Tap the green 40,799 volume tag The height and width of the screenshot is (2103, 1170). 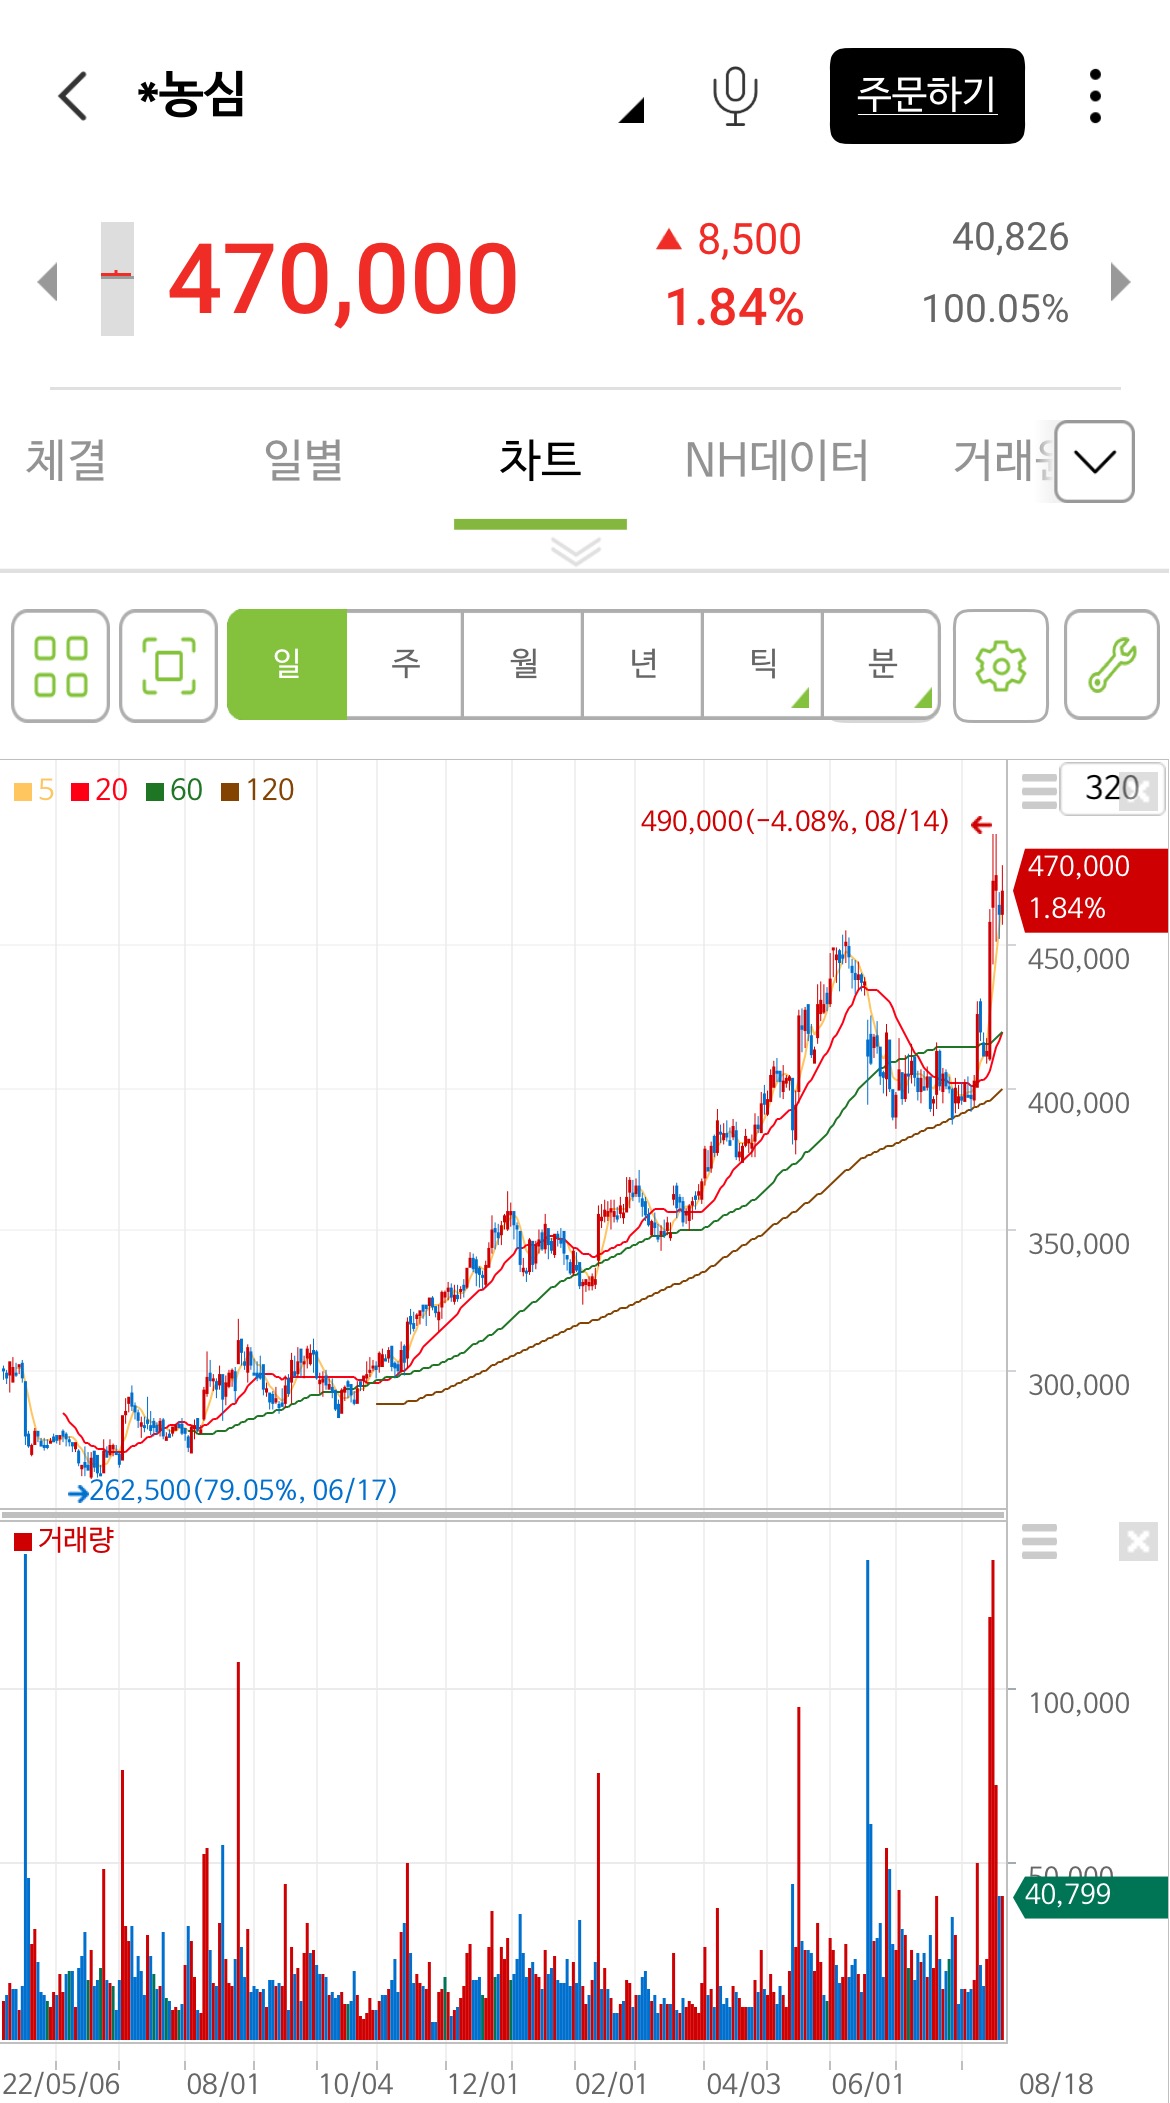pos(1090,1895)
